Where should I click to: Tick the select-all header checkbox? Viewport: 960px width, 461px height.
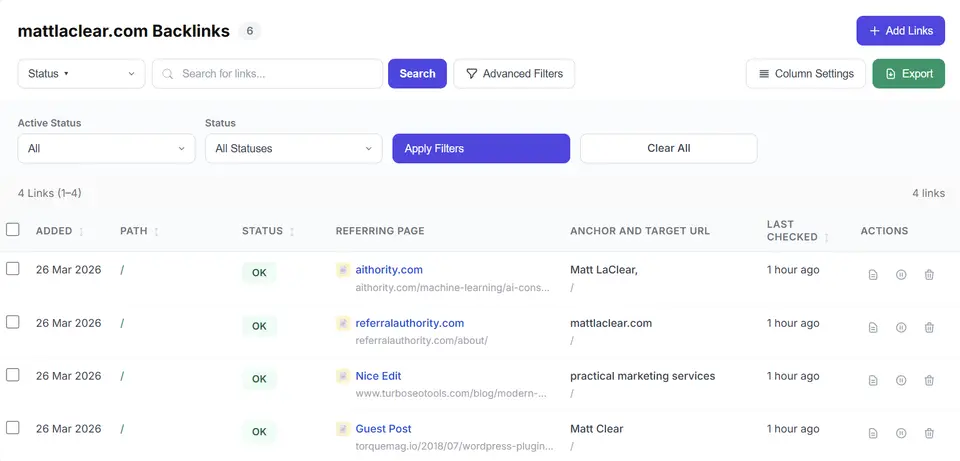tap(13, 230)
